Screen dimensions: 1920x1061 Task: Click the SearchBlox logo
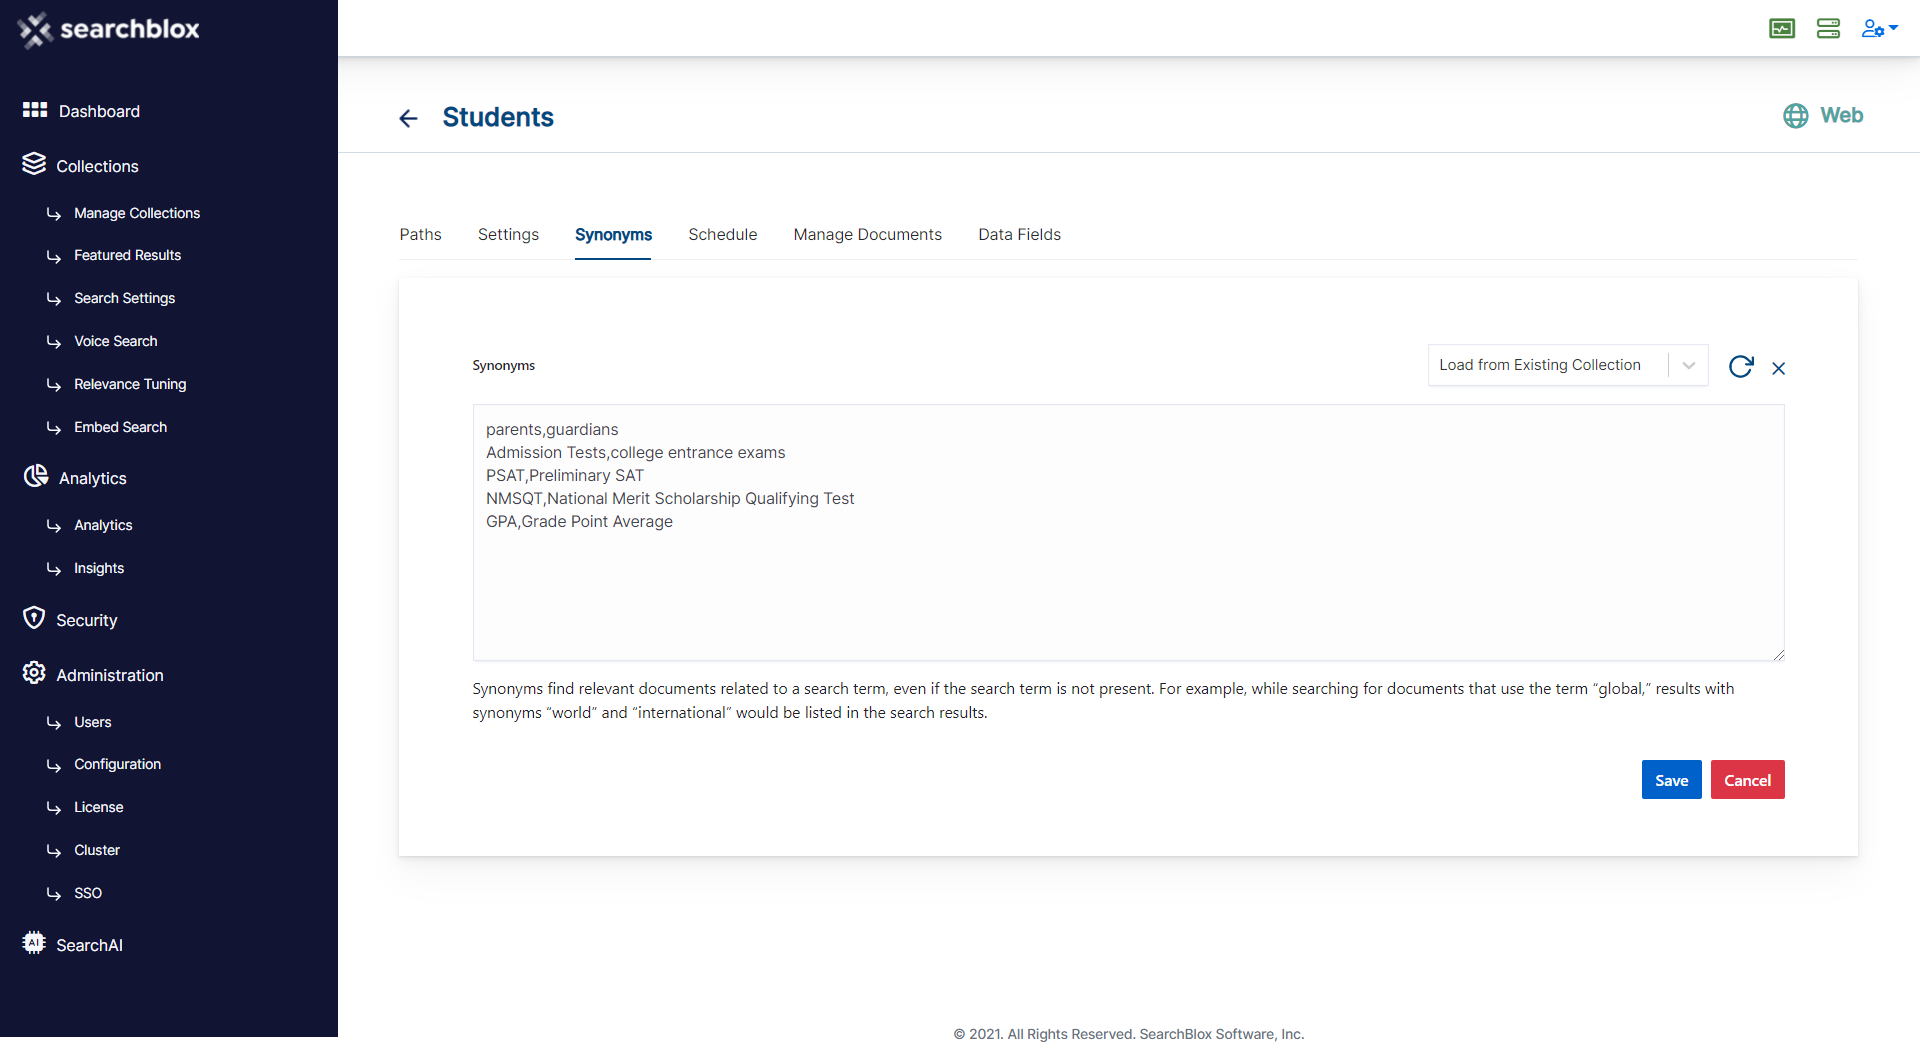[x=109, y=30]
